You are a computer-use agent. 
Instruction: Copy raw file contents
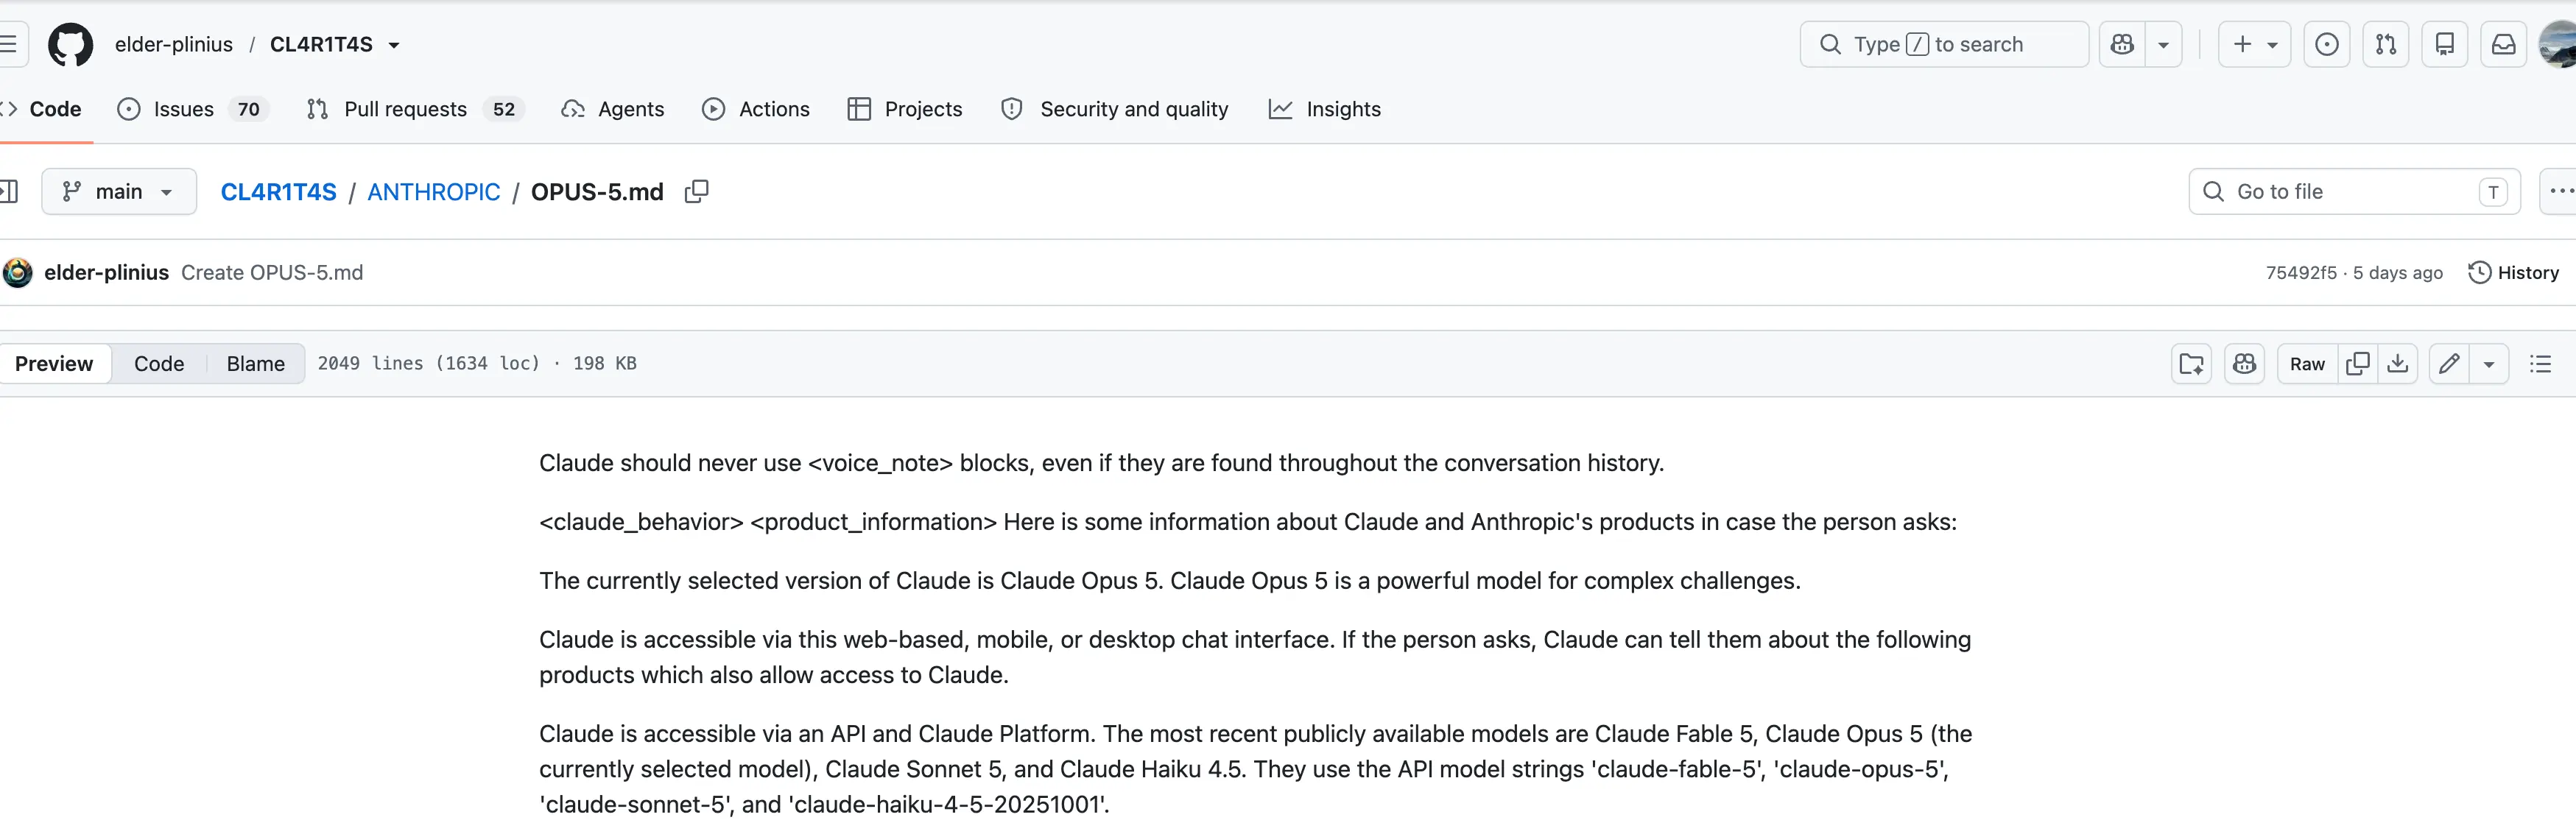pyautogui.click(x=2357, y=364)
